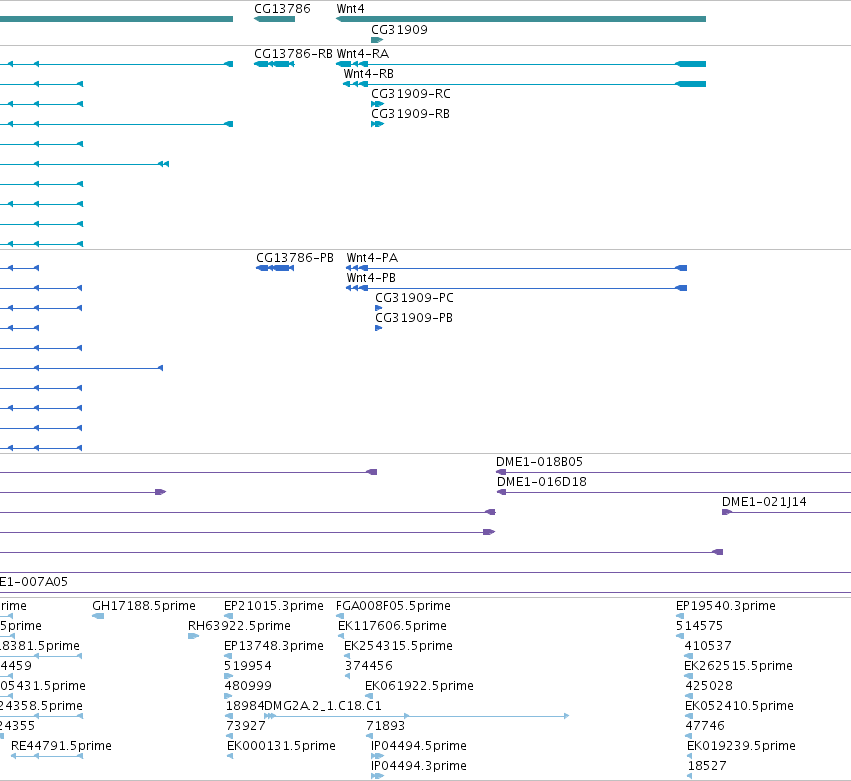Image resolution: width=851 pixels, height=781 pixels.
Task: Click the CG31909-RC transcript label
Action: coord(411,94)
